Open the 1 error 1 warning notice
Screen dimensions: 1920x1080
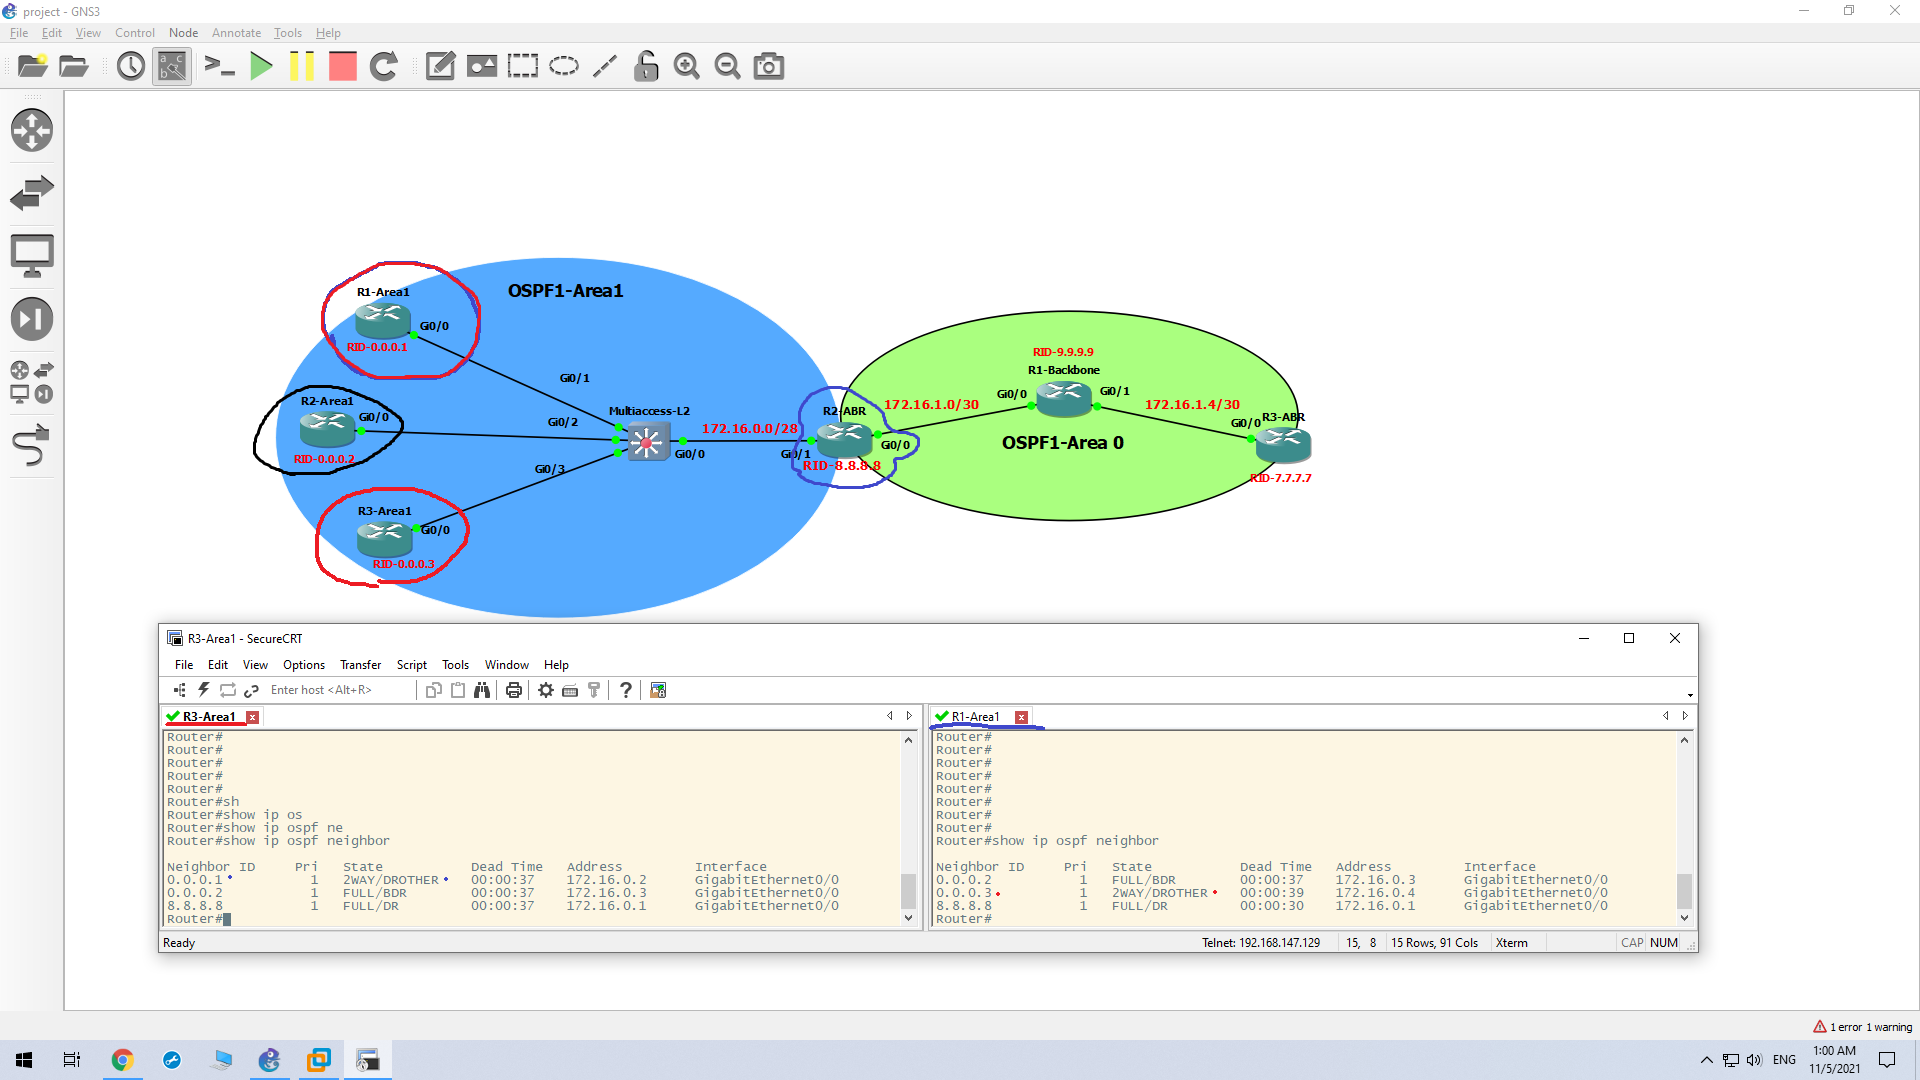point(1862,1027)
